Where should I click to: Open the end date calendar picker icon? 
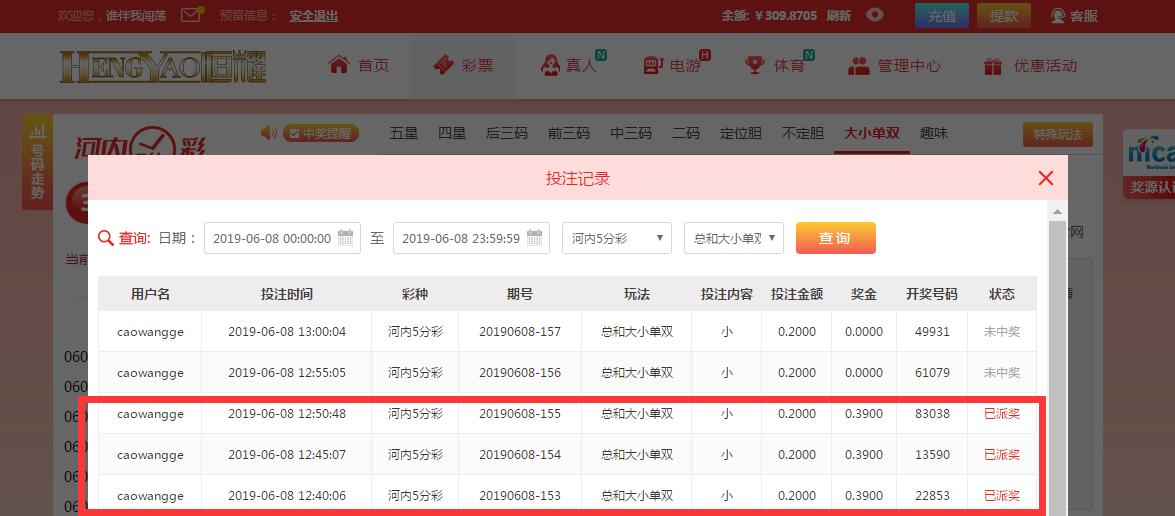(535, 238)
